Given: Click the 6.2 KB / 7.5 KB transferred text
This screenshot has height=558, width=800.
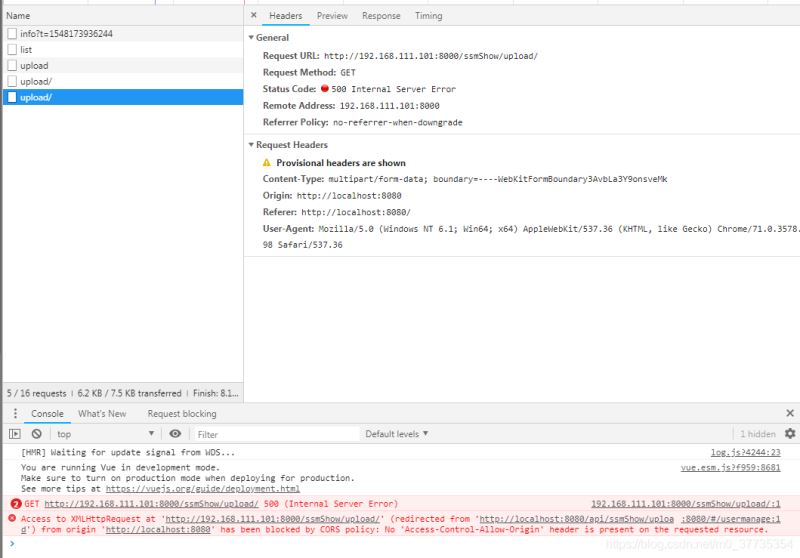Looking at the screenshot, I should point(129,393).
